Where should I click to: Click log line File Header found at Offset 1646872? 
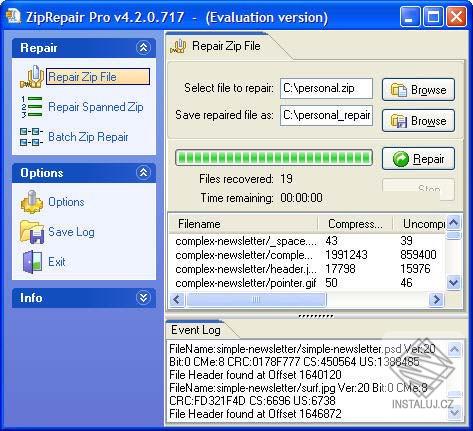[255, 414]
